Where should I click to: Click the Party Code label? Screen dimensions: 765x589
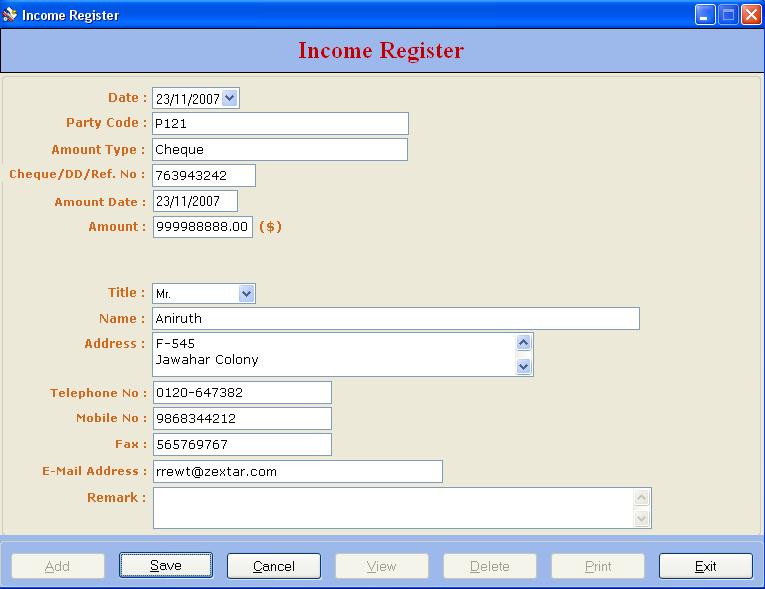pyautogui.click(x=106, y=122)
